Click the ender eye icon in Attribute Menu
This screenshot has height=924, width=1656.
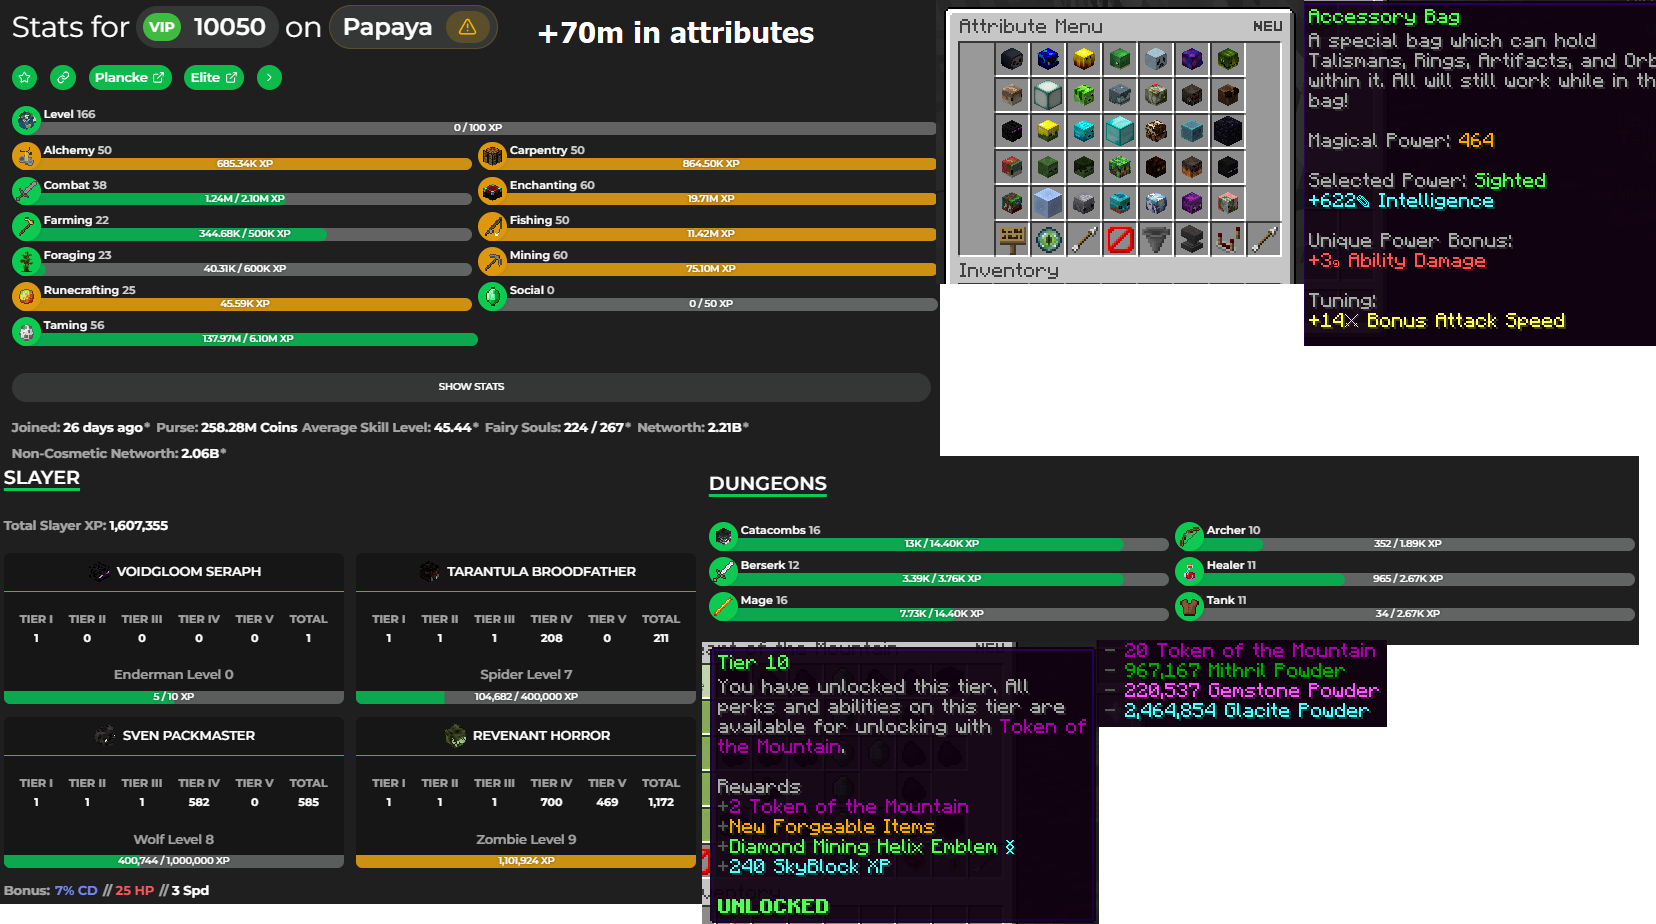click(x=1048, y=239)
